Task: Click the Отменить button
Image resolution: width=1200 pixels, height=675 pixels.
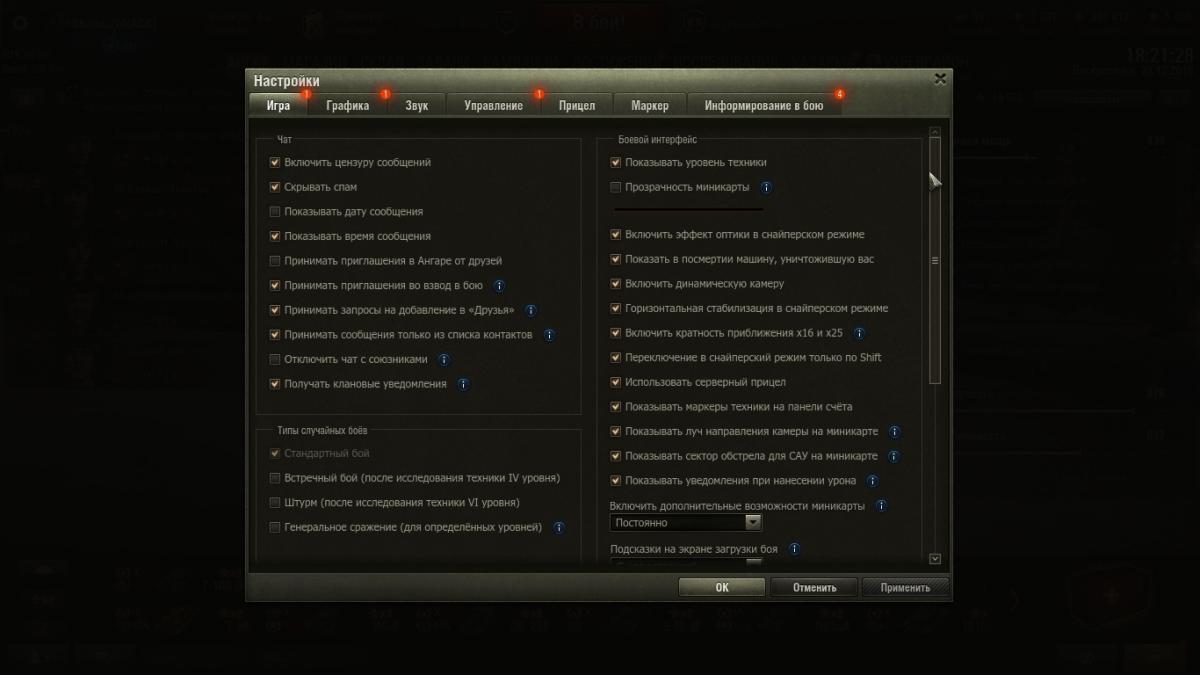Action: pyautogui.click(x=814, y=588)
